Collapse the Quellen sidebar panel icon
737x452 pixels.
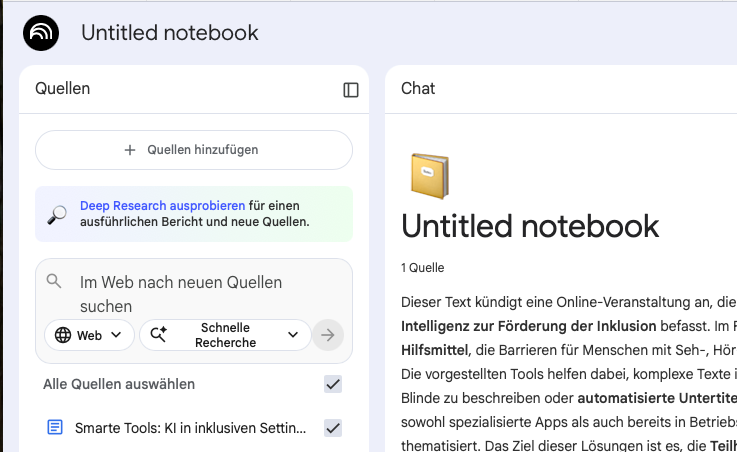[351, 90]
